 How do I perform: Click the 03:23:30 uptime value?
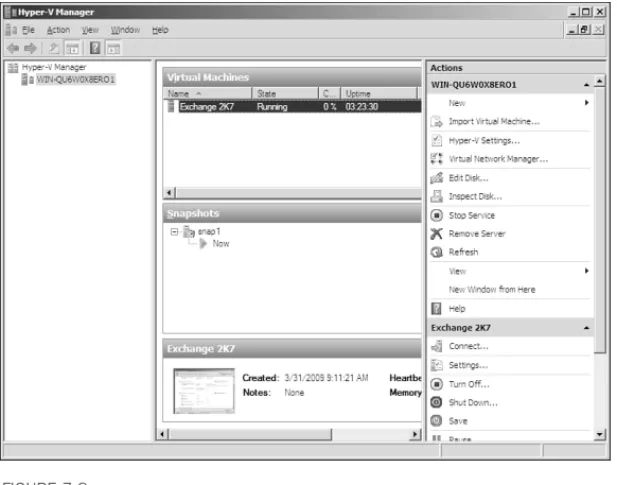pos(362,107)
